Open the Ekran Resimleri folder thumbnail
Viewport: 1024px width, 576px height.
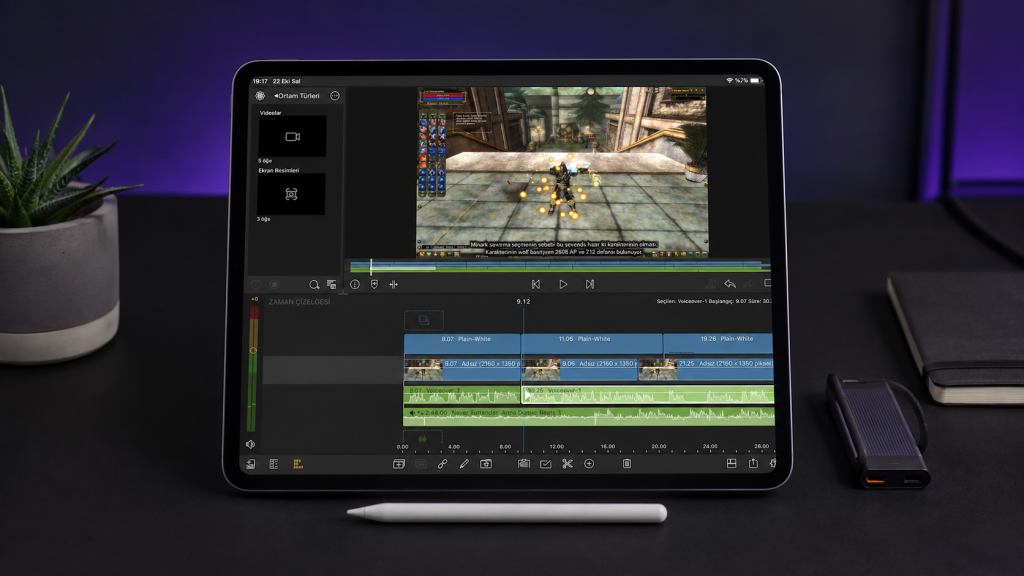[x=291, y=194]
